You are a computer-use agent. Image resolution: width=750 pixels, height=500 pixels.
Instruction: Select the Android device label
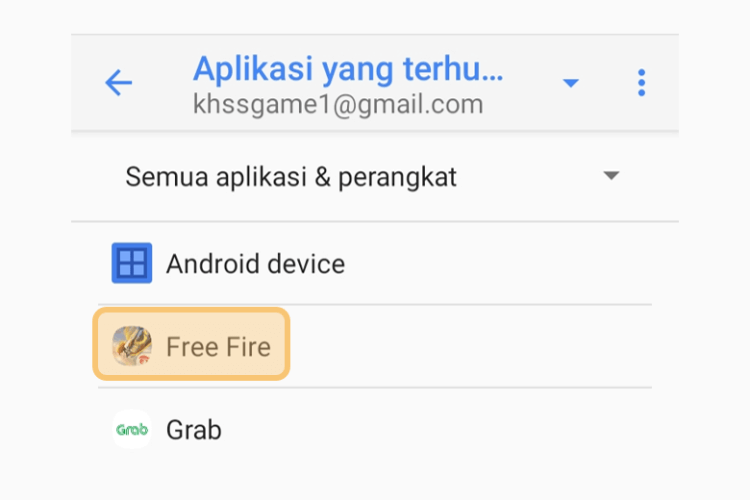tap(255, 264)
